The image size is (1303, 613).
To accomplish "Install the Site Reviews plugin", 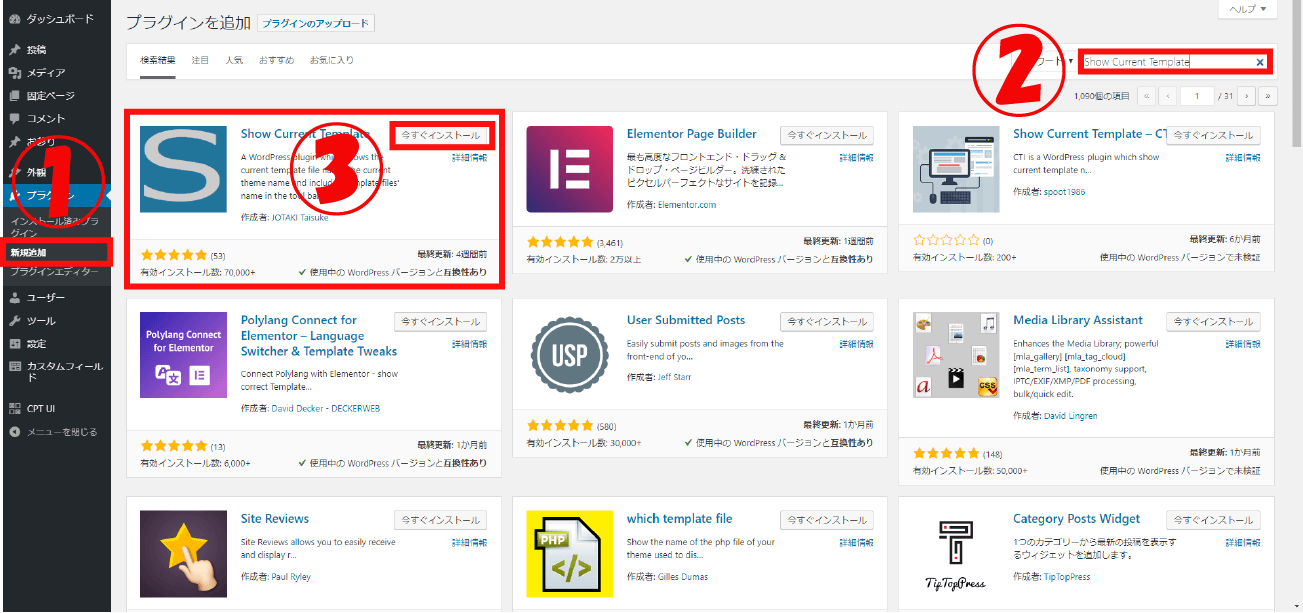I will pyautogui.click(x=440, y=520).
